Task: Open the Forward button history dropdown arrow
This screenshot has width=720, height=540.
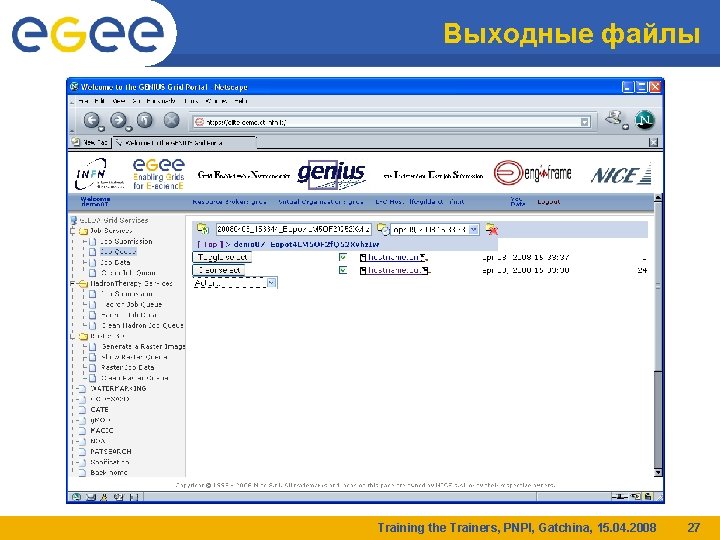Action: point(129,129)
